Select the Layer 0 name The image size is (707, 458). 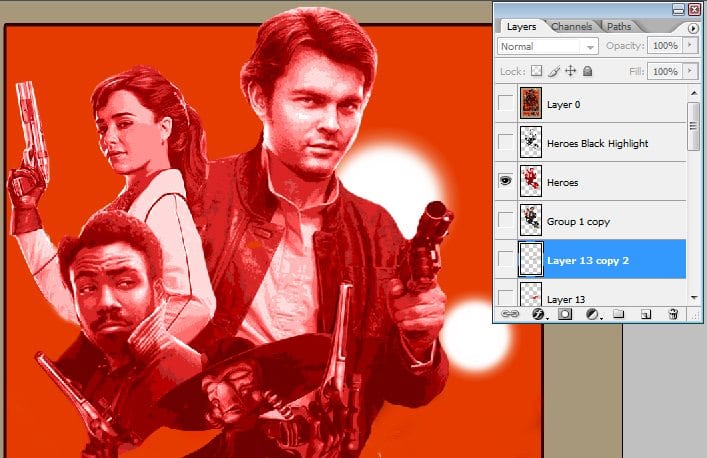563,105
